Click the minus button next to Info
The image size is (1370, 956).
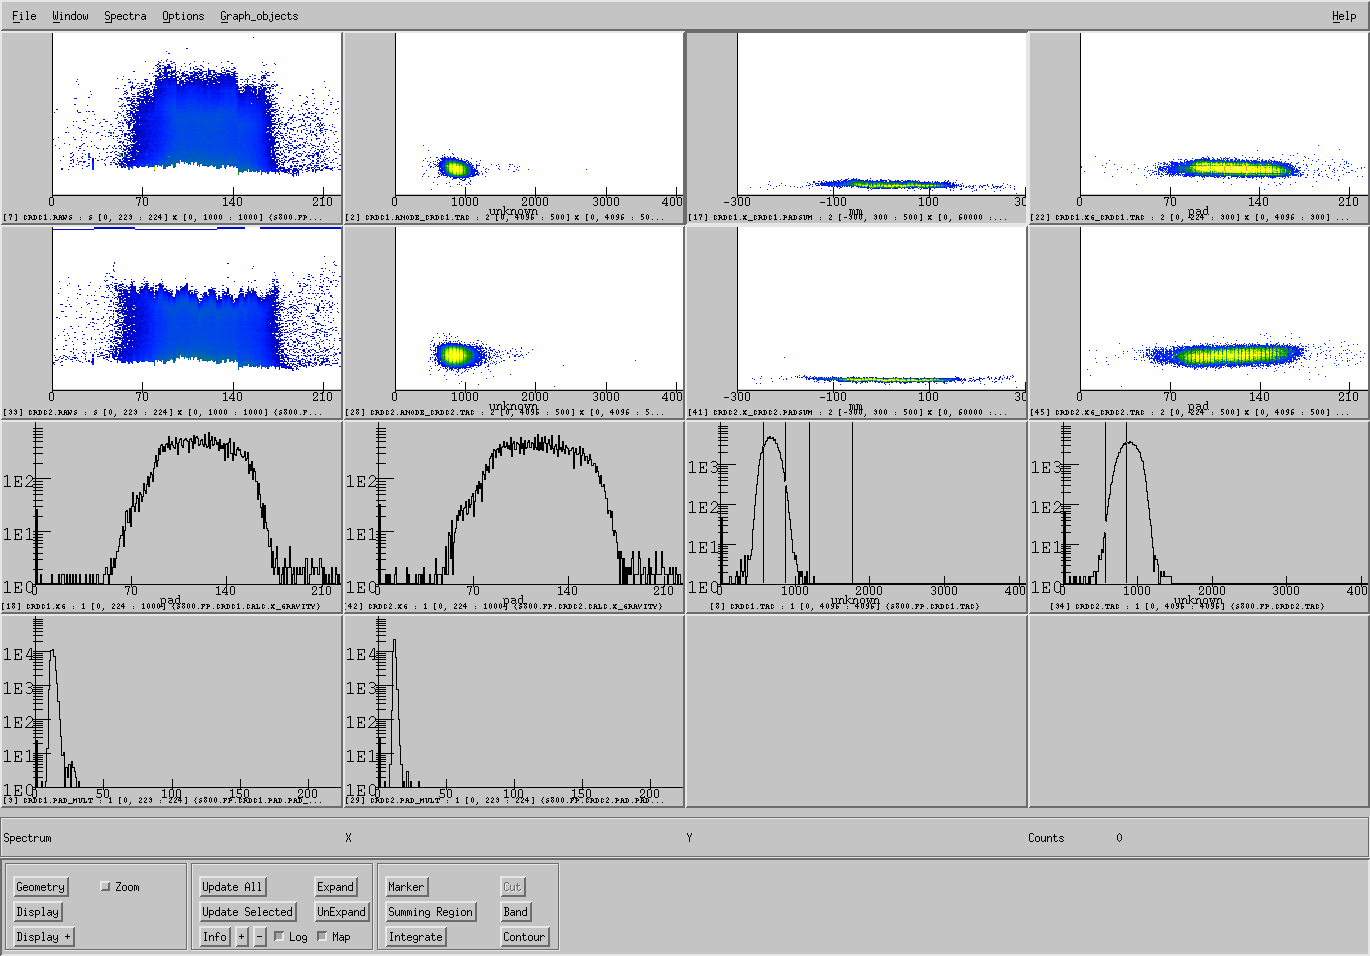pos(260,937)
